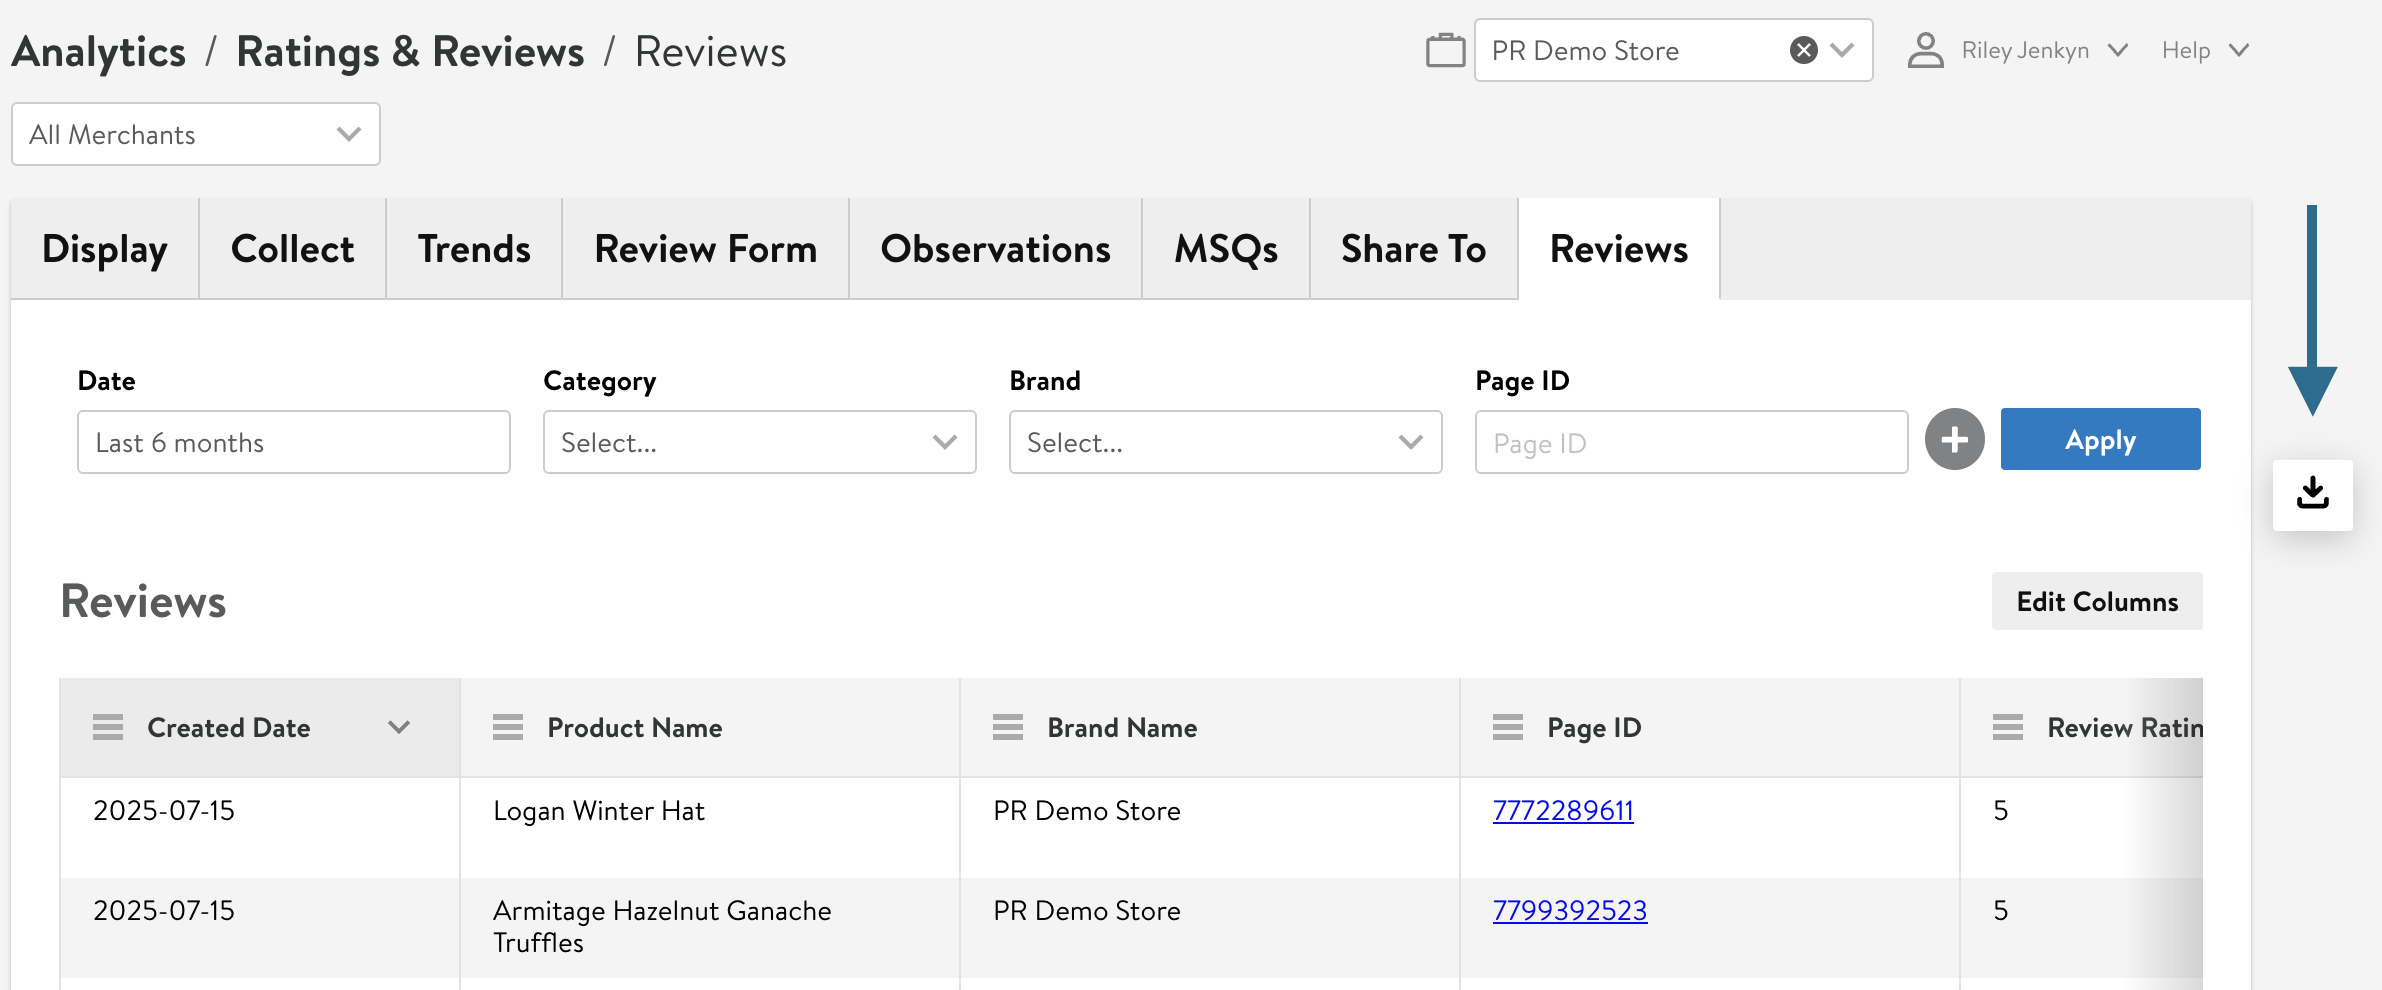Click the Page ID input field
2382x990 pixels.
(x=1690, y=442)
